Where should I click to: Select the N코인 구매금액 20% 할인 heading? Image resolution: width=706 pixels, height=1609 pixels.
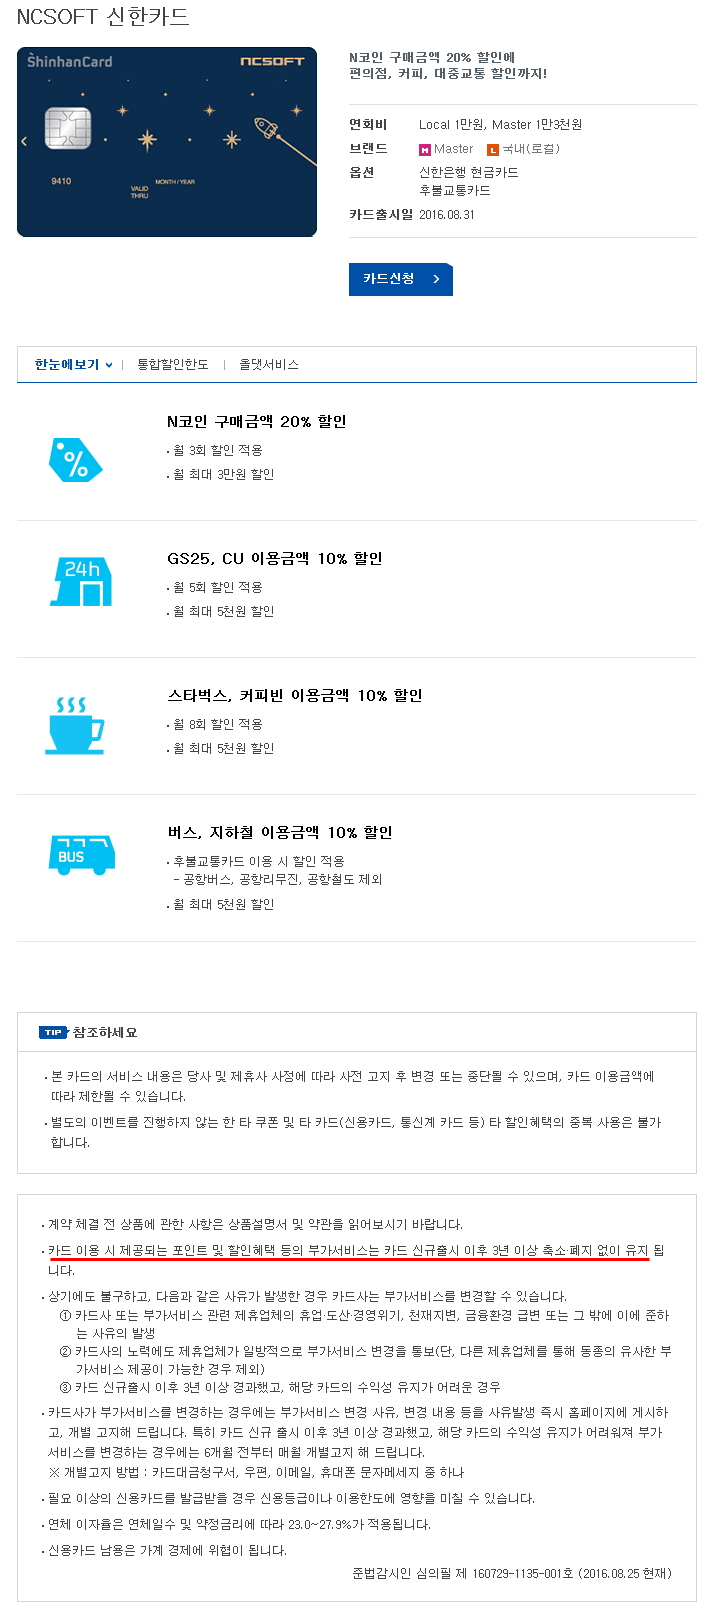(x=256, y=422)
